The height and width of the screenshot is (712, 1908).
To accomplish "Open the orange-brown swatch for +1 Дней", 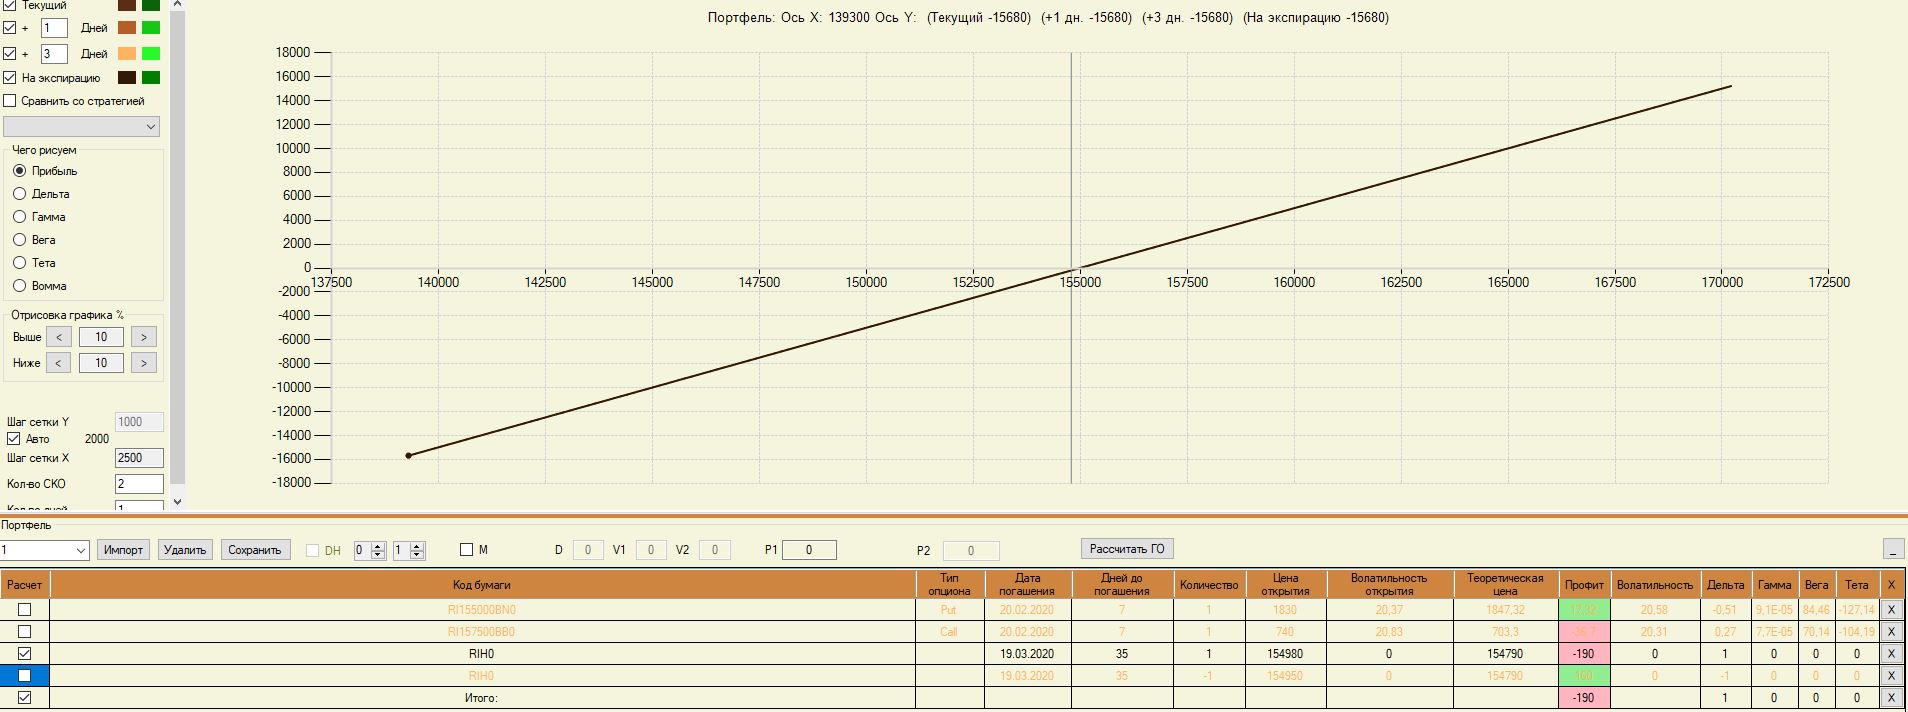I will click(x=127, y=28).
